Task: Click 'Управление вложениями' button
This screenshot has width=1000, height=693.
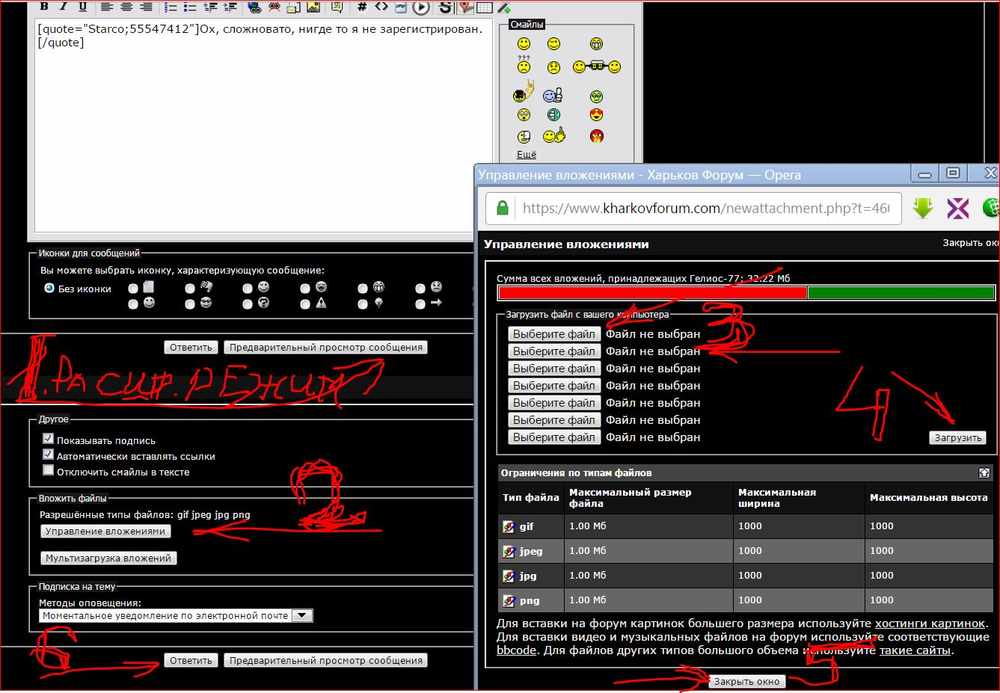Action: pos(105,531)
